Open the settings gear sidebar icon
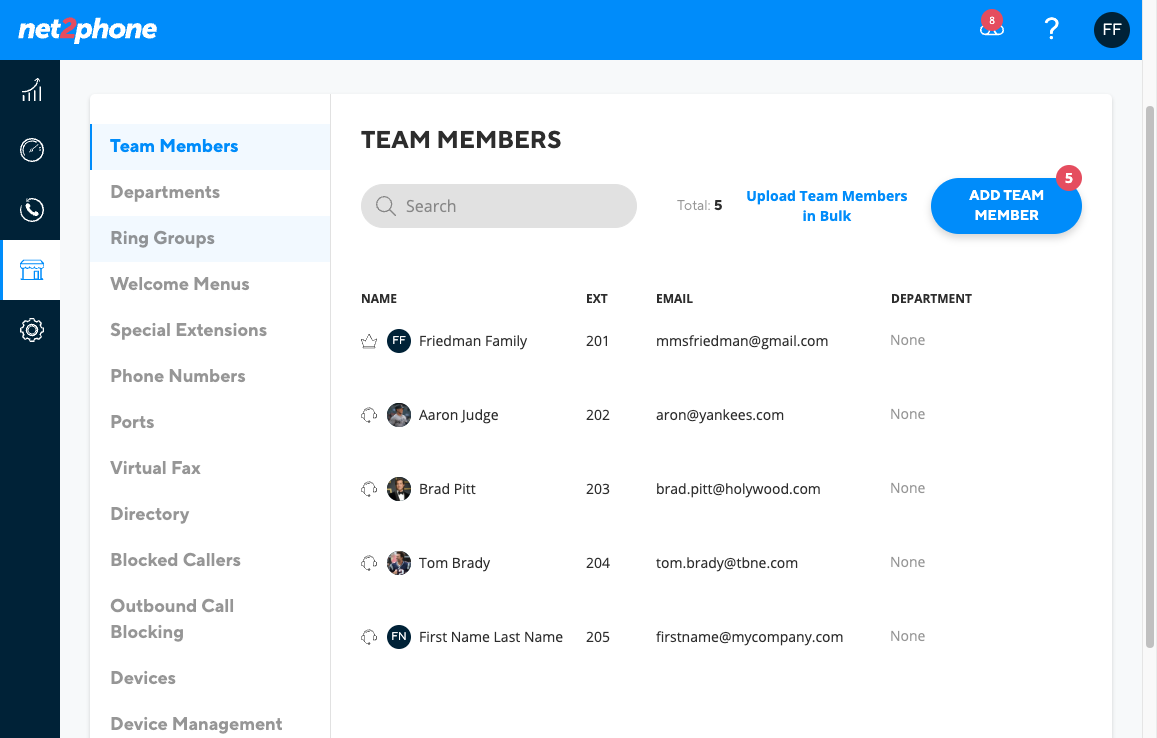 coord(31,330)
